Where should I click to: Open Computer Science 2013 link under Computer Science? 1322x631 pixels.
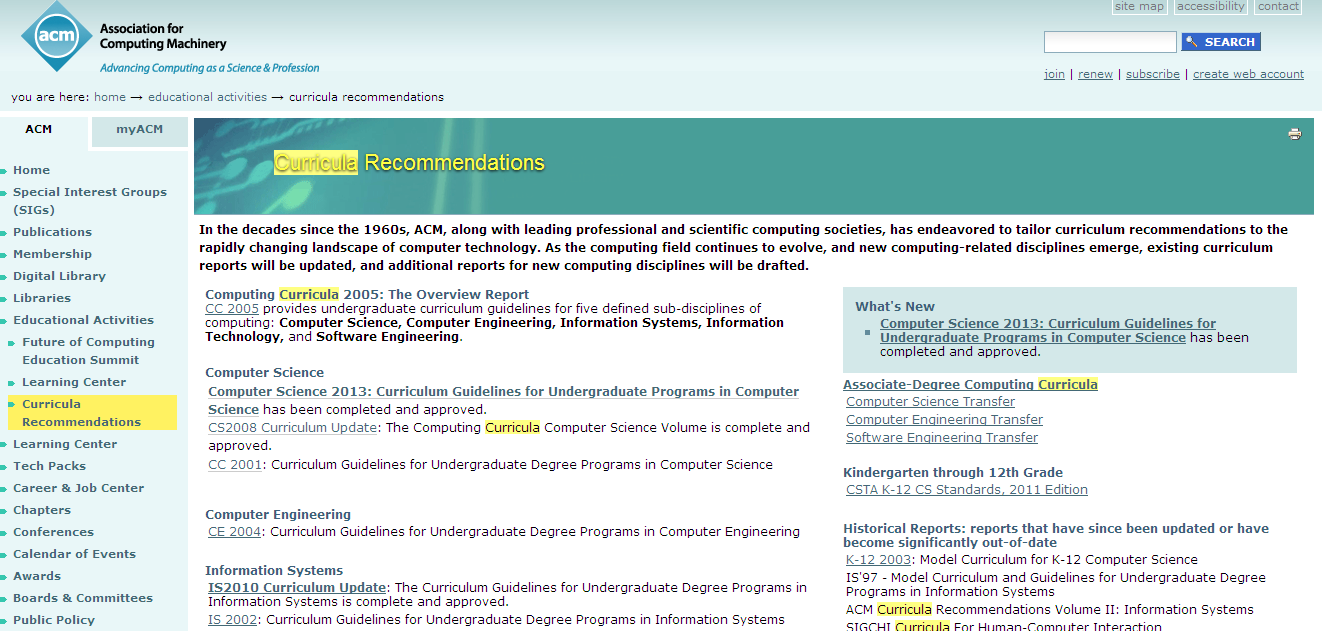point(503,400)
